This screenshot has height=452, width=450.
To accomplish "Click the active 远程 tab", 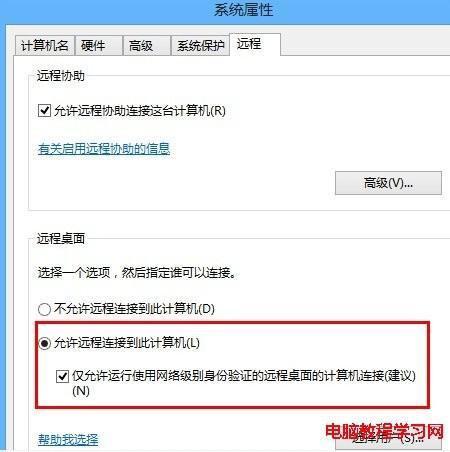I will click(255, 44).
